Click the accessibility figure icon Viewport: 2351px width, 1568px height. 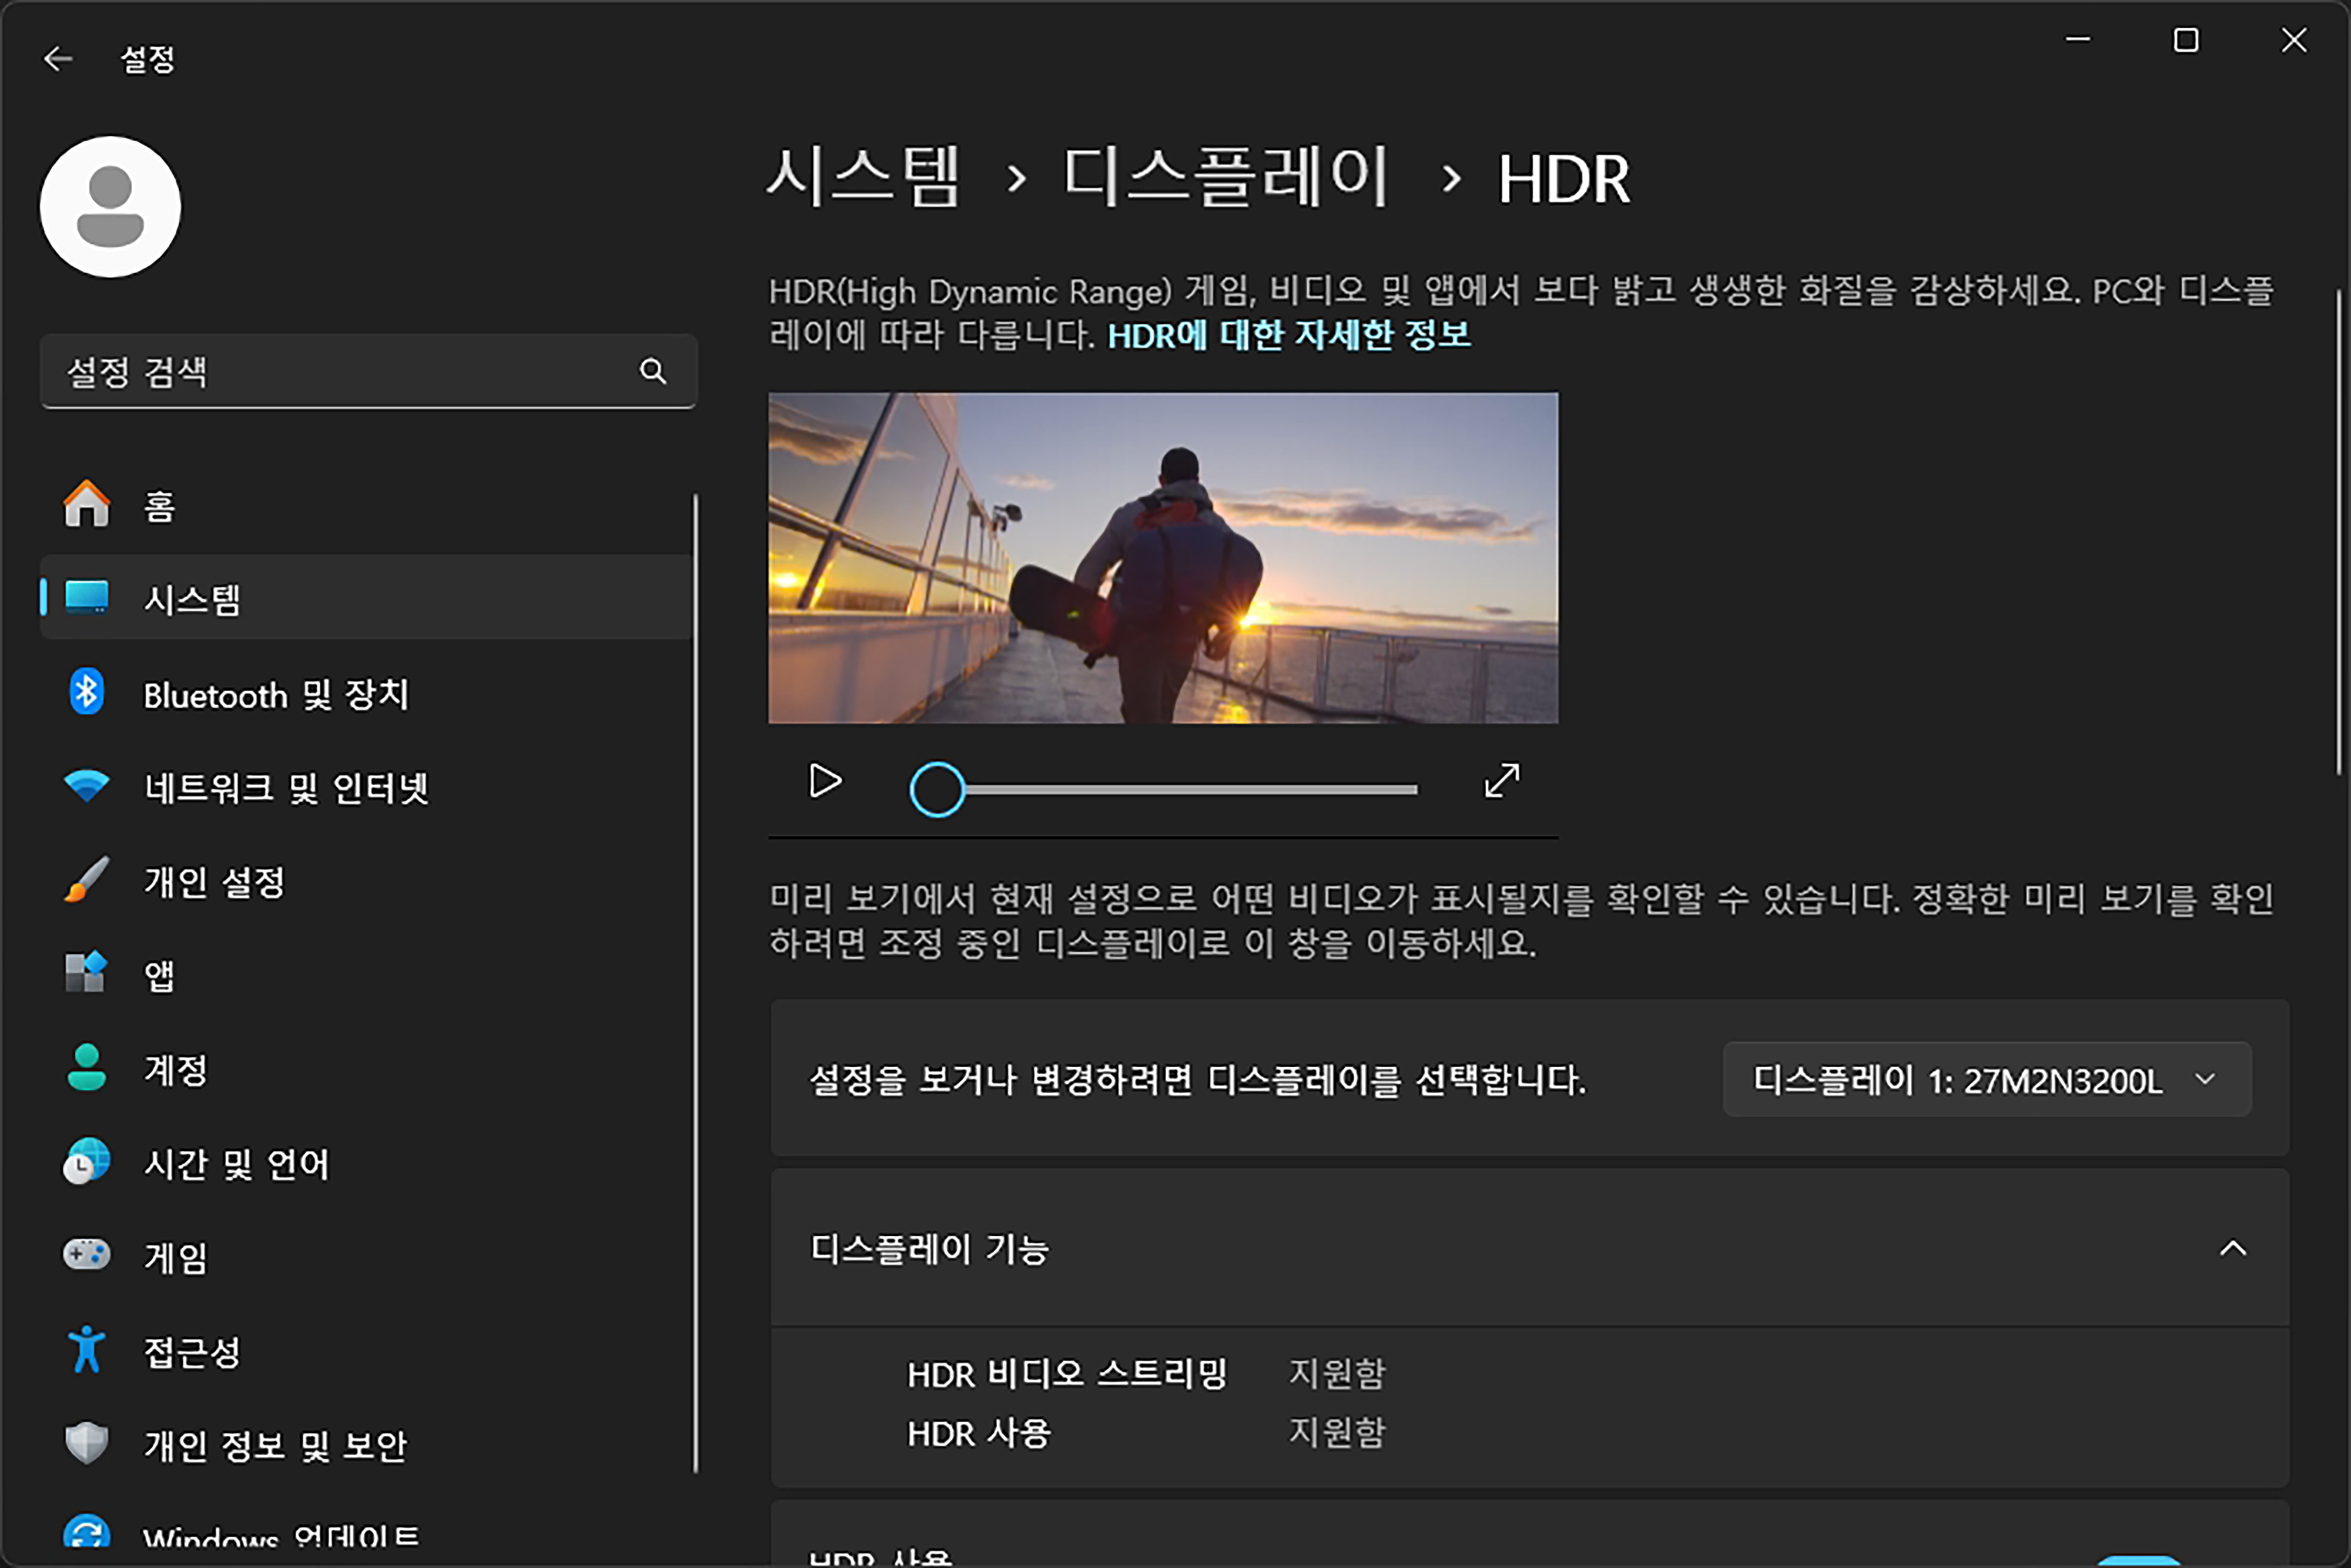click(x=87, y=1349)
